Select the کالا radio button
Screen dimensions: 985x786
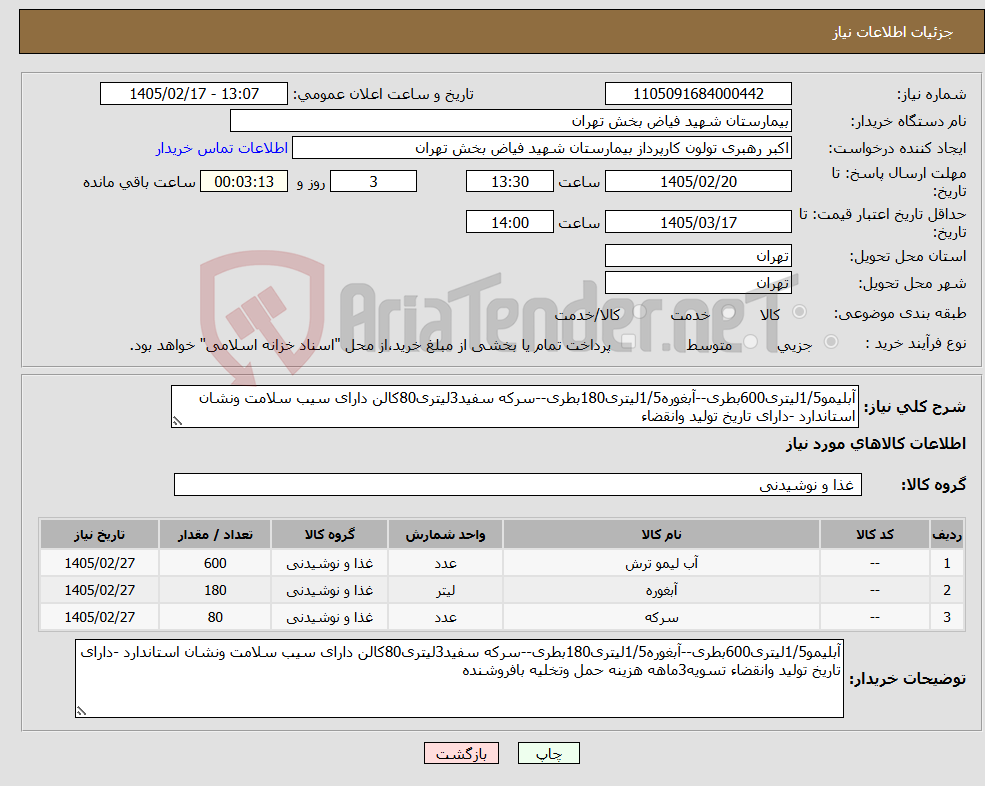click(x=800, y=312)
